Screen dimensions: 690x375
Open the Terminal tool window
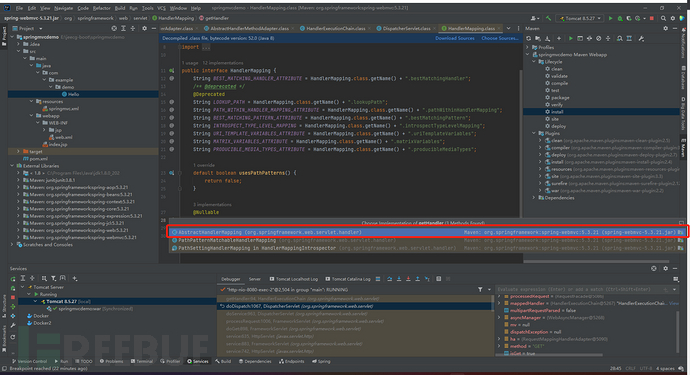142,361
